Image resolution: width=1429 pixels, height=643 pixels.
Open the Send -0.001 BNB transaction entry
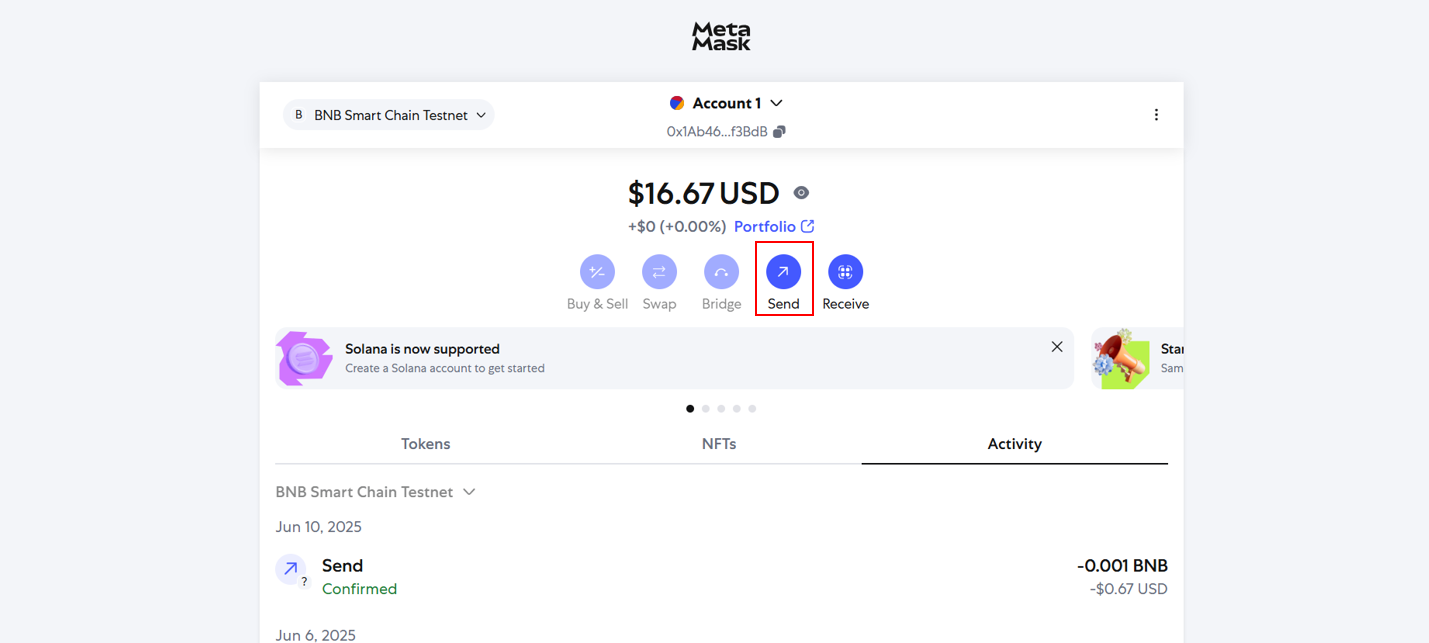[721, 577]
